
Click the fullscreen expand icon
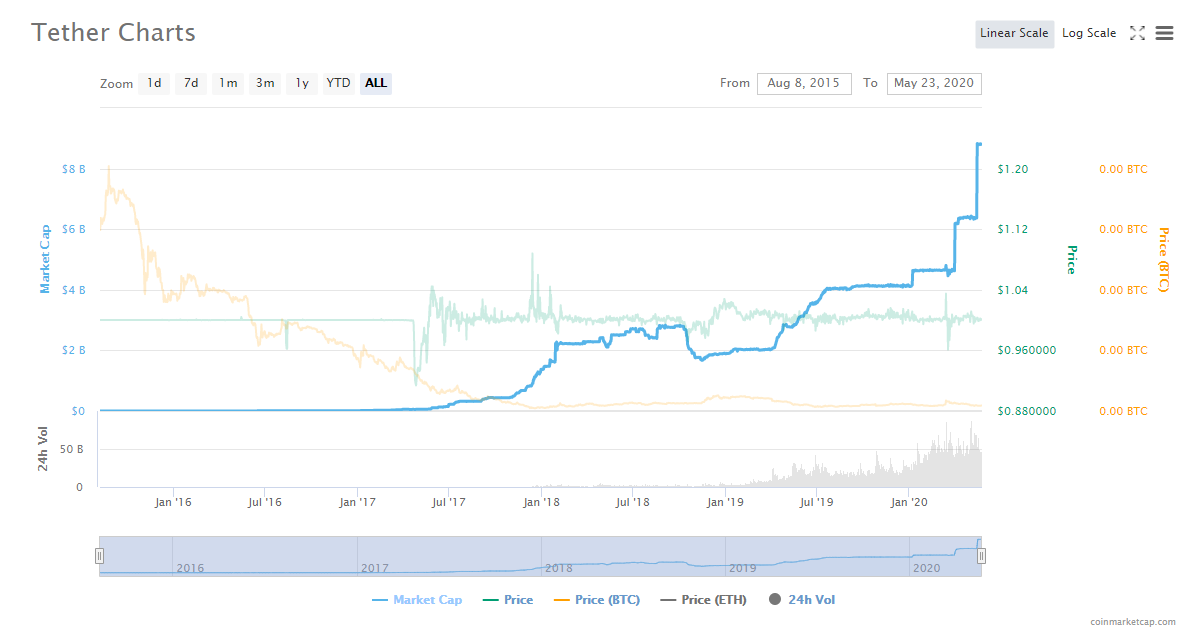[x=1137, y=33]
